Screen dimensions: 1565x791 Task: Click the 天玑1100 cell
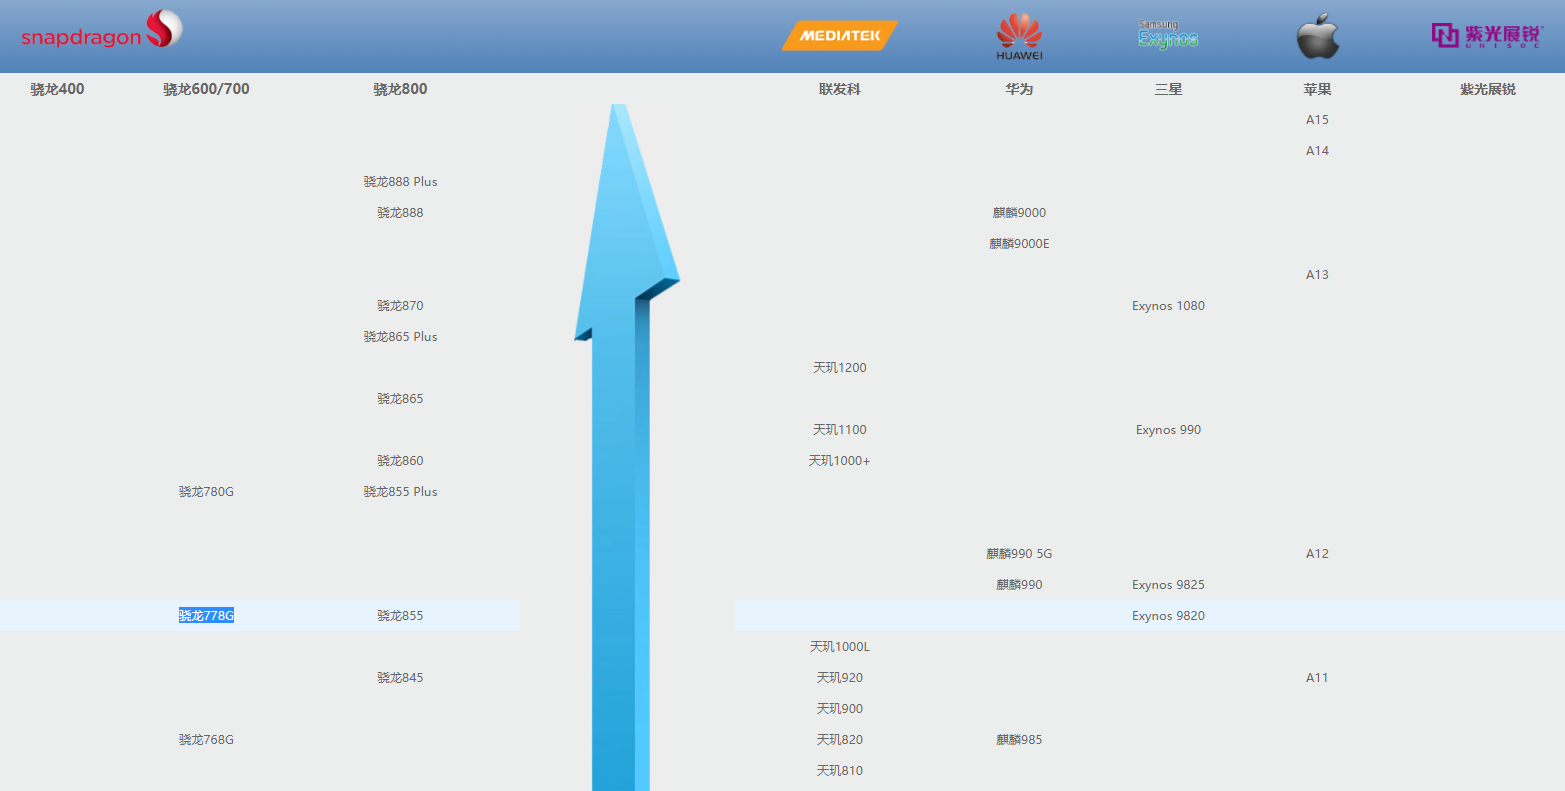pyautogui.click(x=840, y=430)
